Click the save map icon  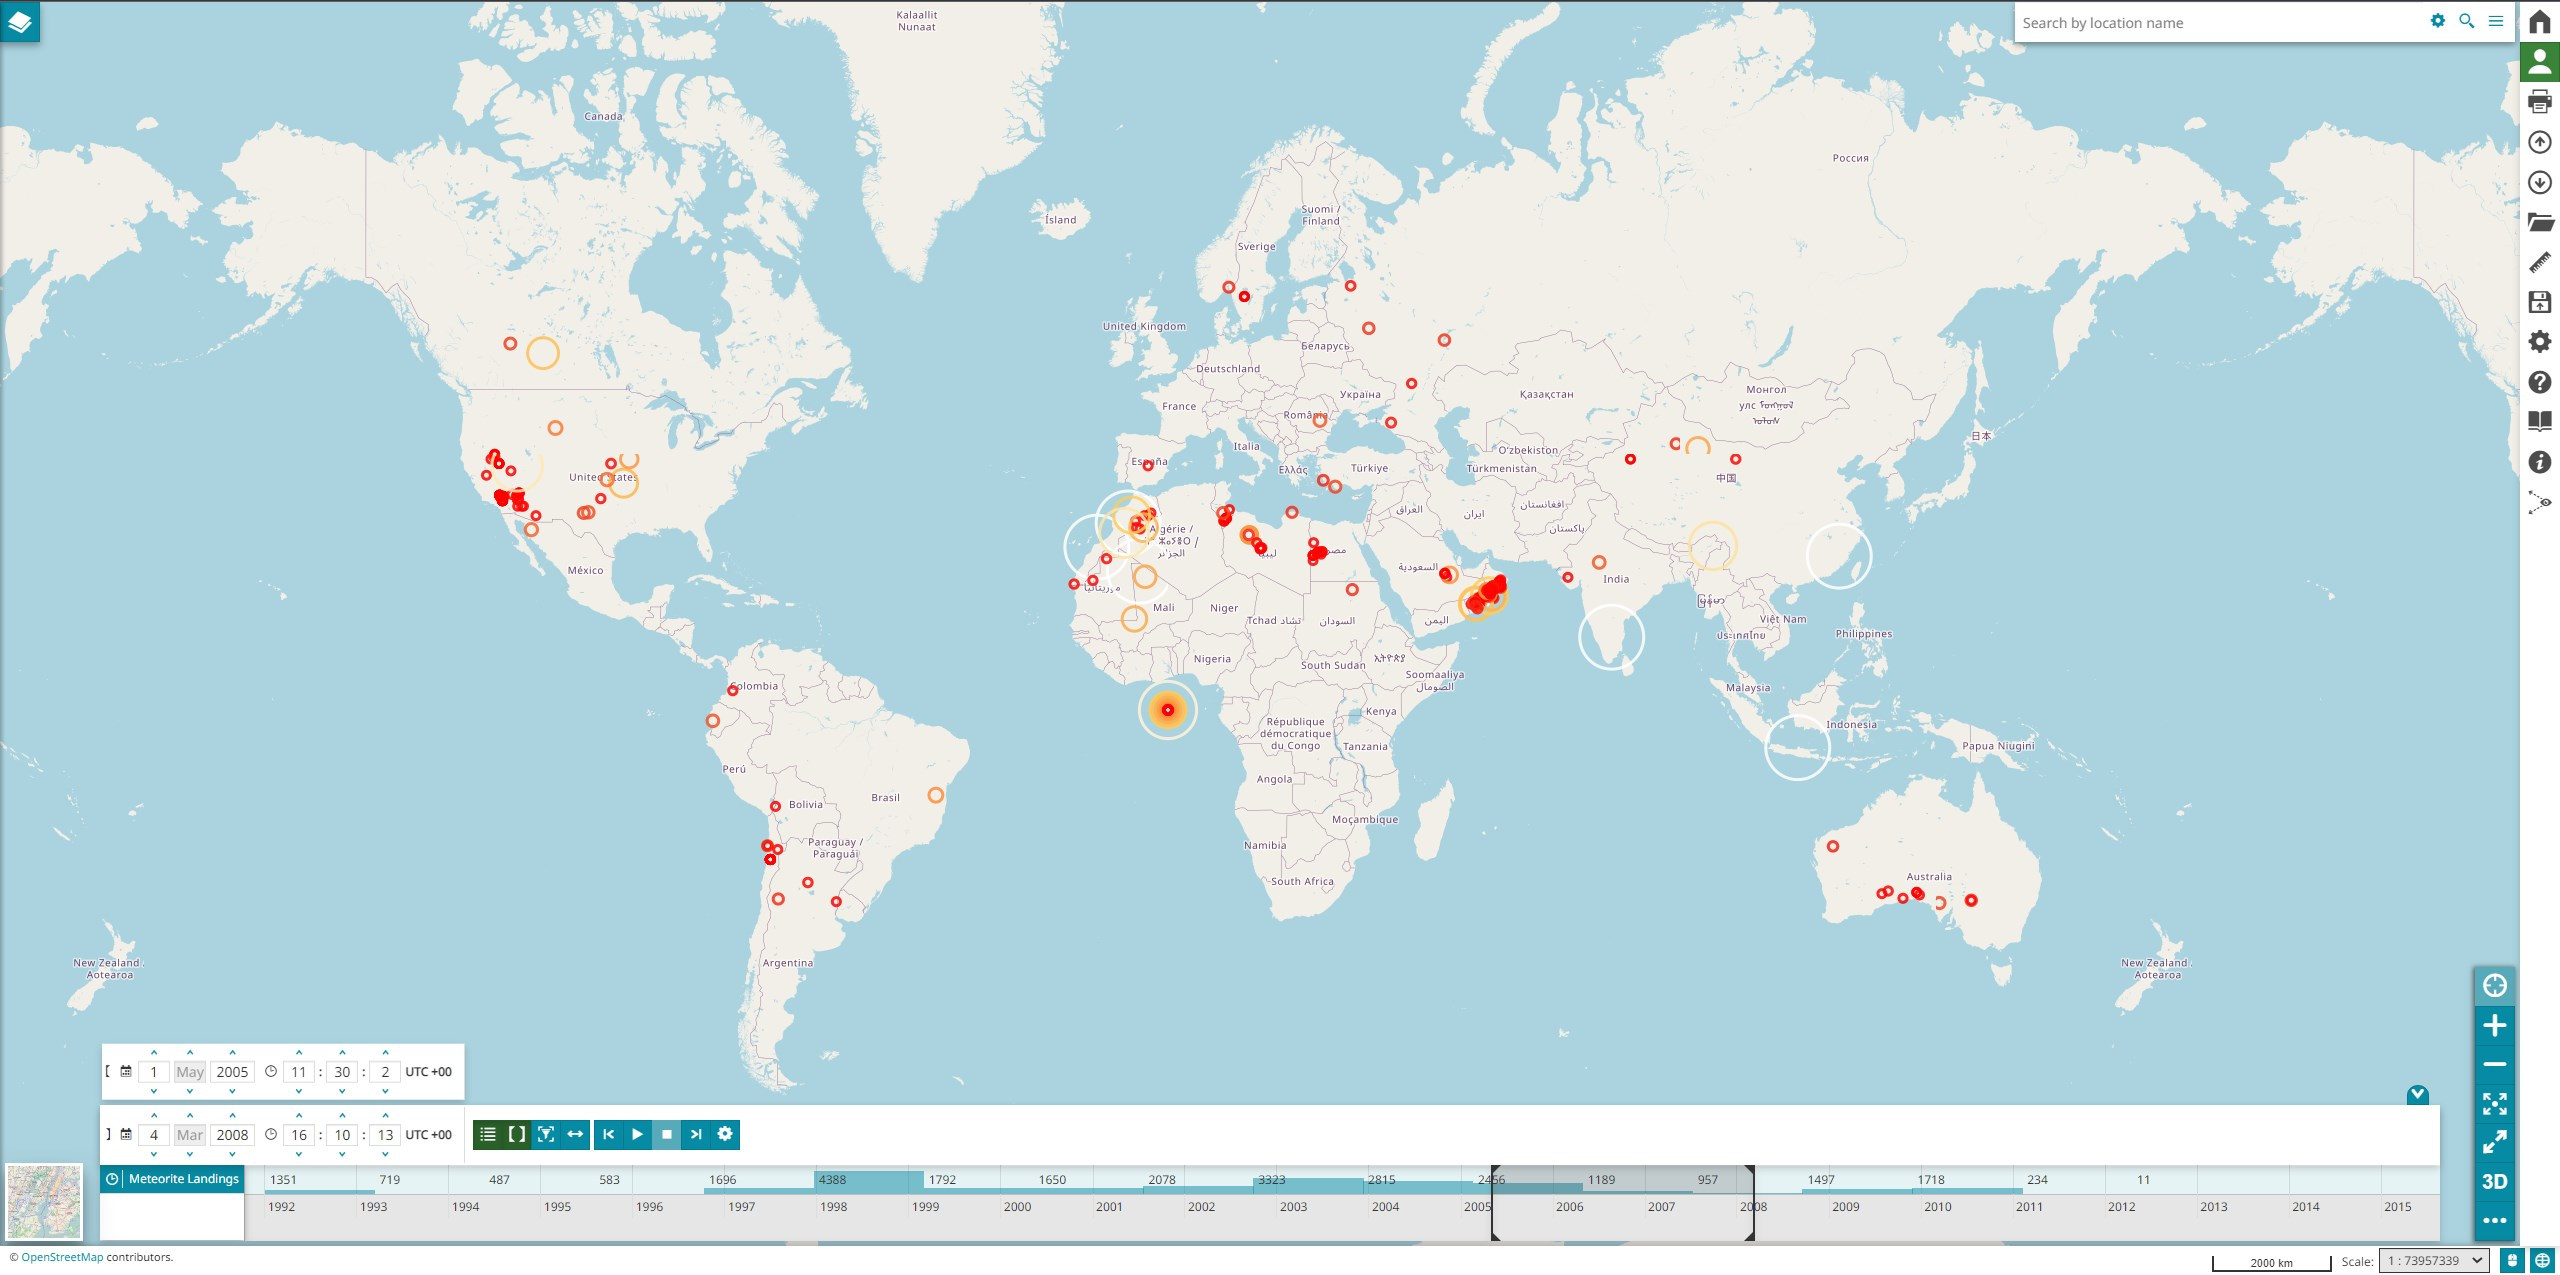[2539, 302]
